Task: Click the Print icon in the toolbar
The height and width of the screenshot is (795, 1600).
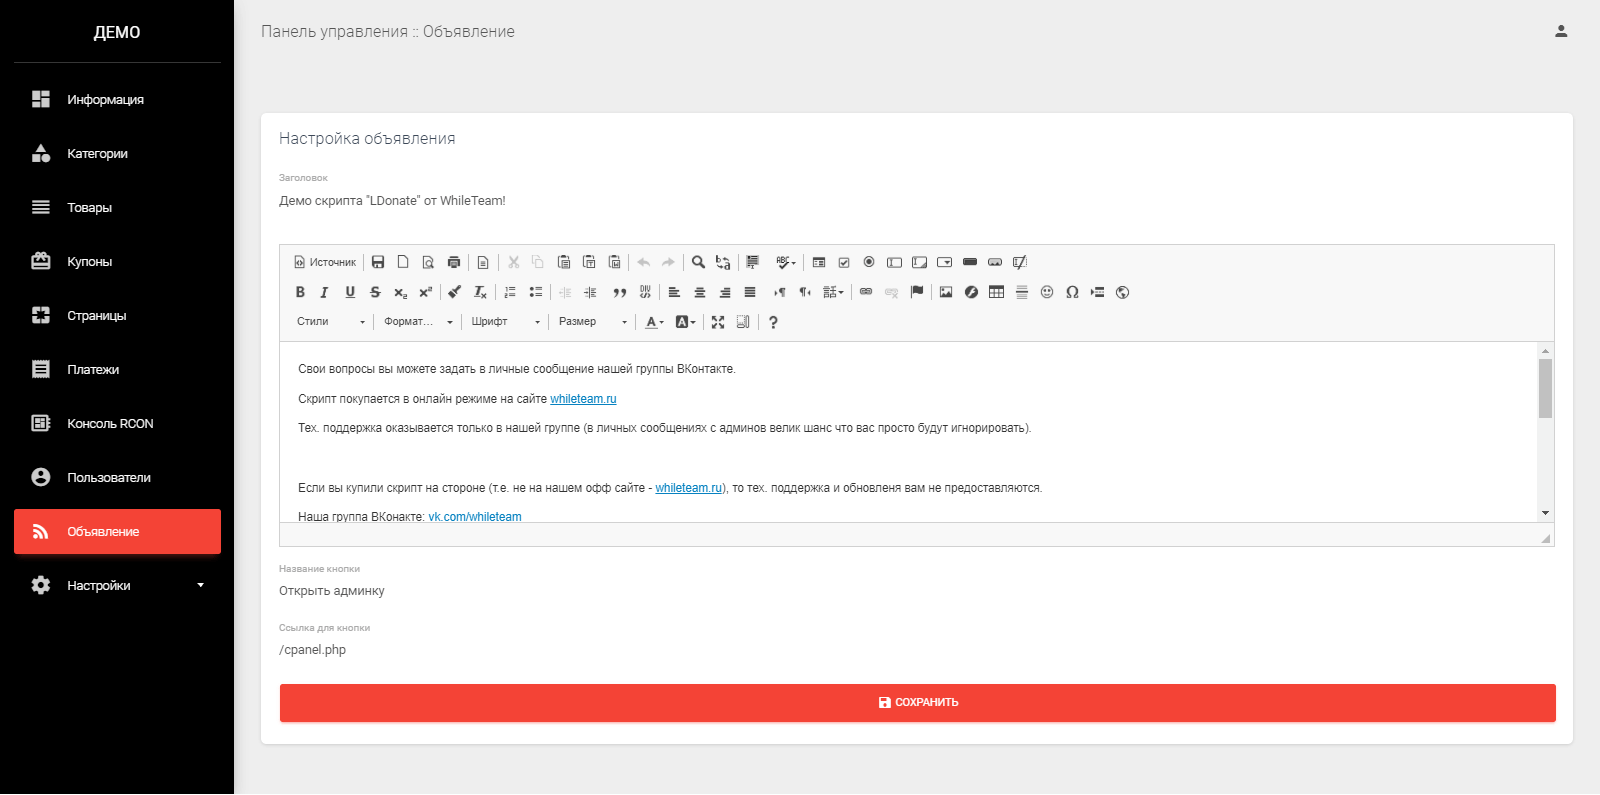Action: point(454,262)
